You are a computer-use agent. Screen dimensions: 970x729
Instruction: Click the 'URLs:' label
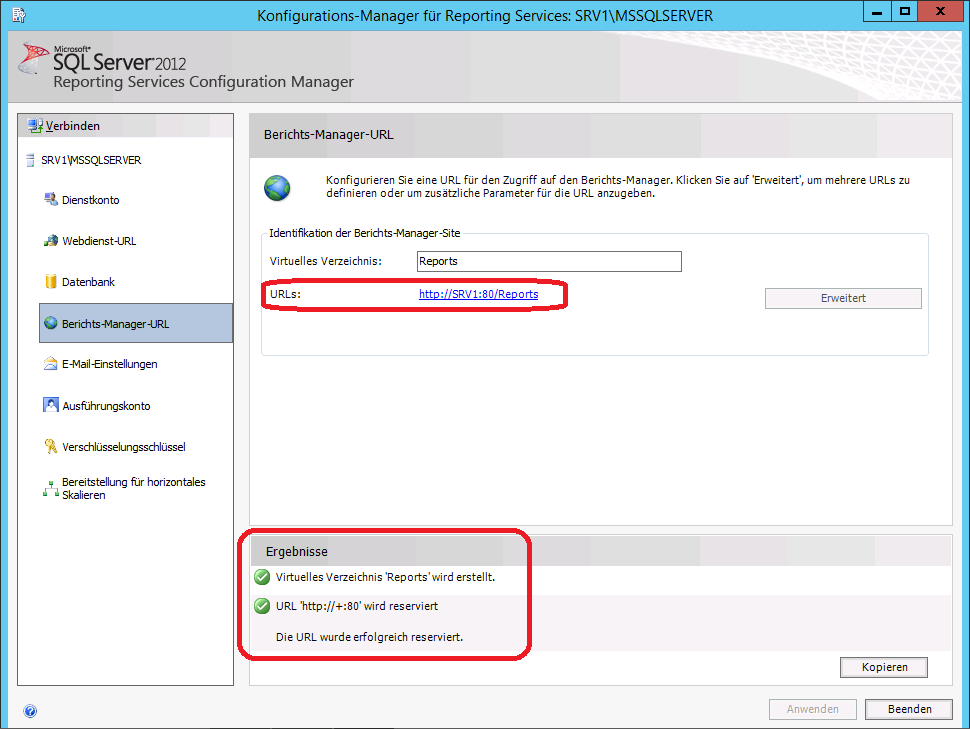point(285,294)
